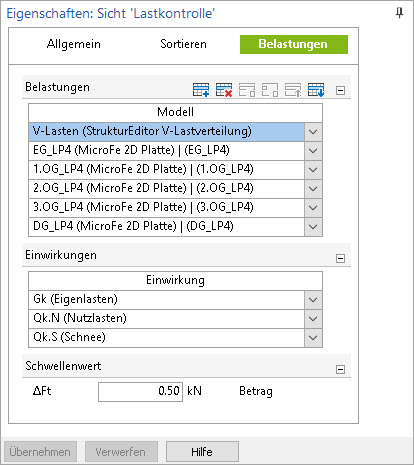Open dropdown for Gk (Eigenlasten) row
This screenshot has width=414, height=465.
pyautogui.click(x=313, y=300)
